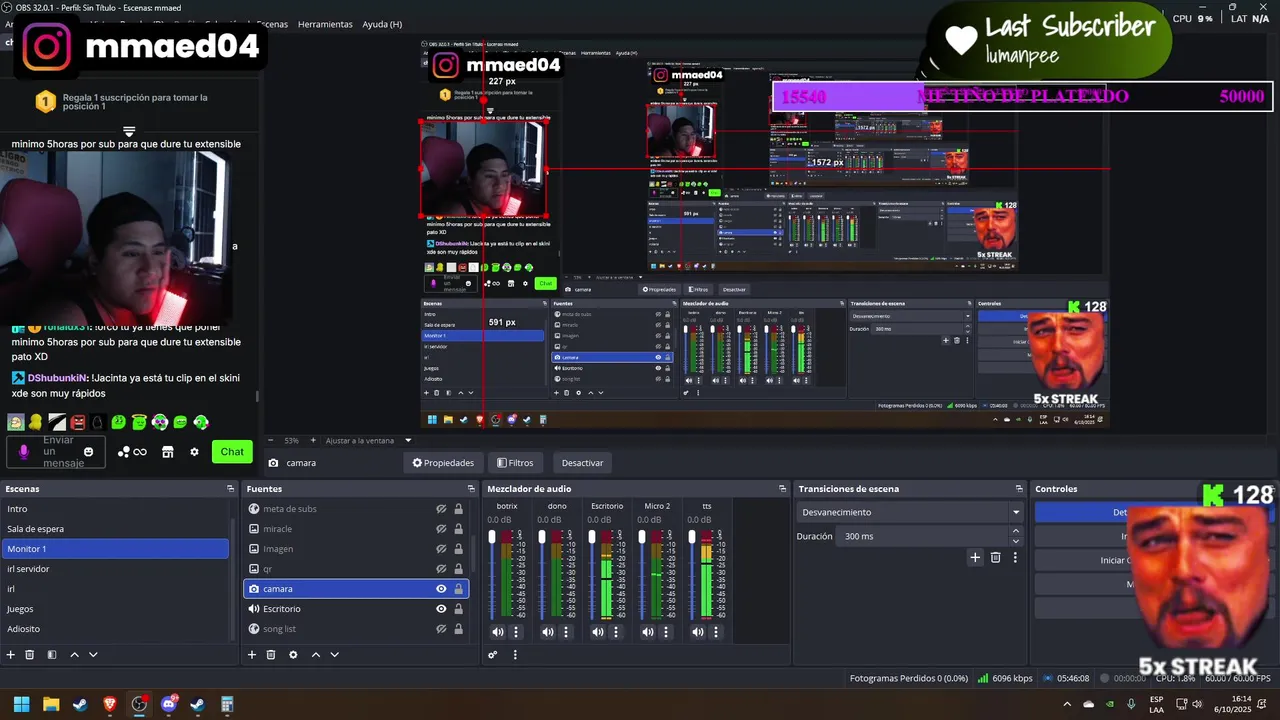The width and height of the screenshot is (1280, 720).
Task: Open Micro 2 channel options menu
Action: [666, 632]
